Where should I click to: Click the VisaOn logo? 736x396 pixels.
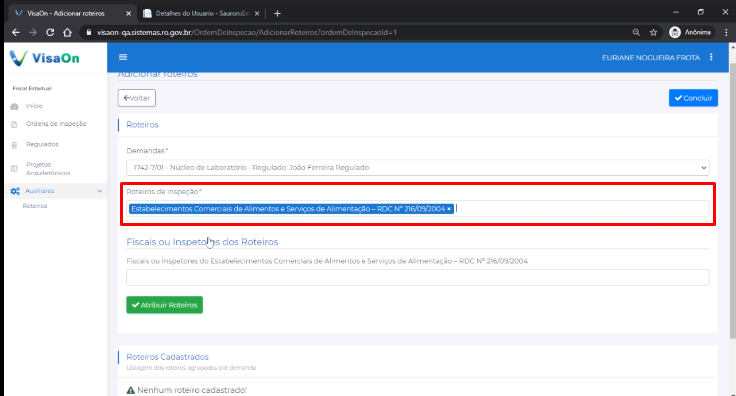coord(45,58)
